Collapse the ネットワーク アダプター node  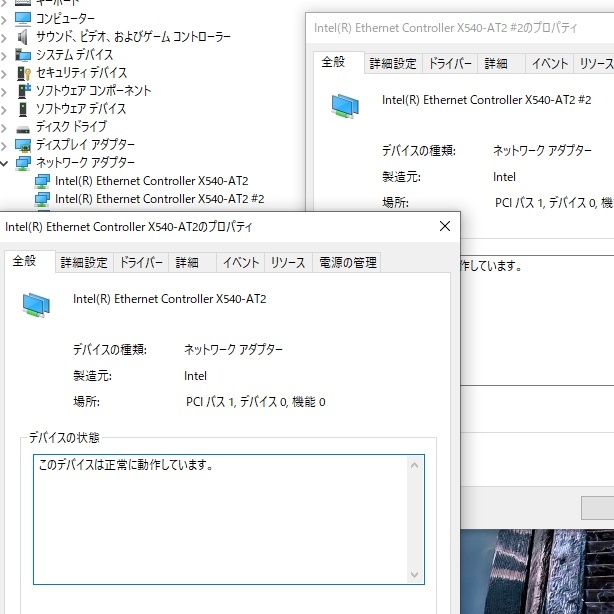click(x=4, y=163)
